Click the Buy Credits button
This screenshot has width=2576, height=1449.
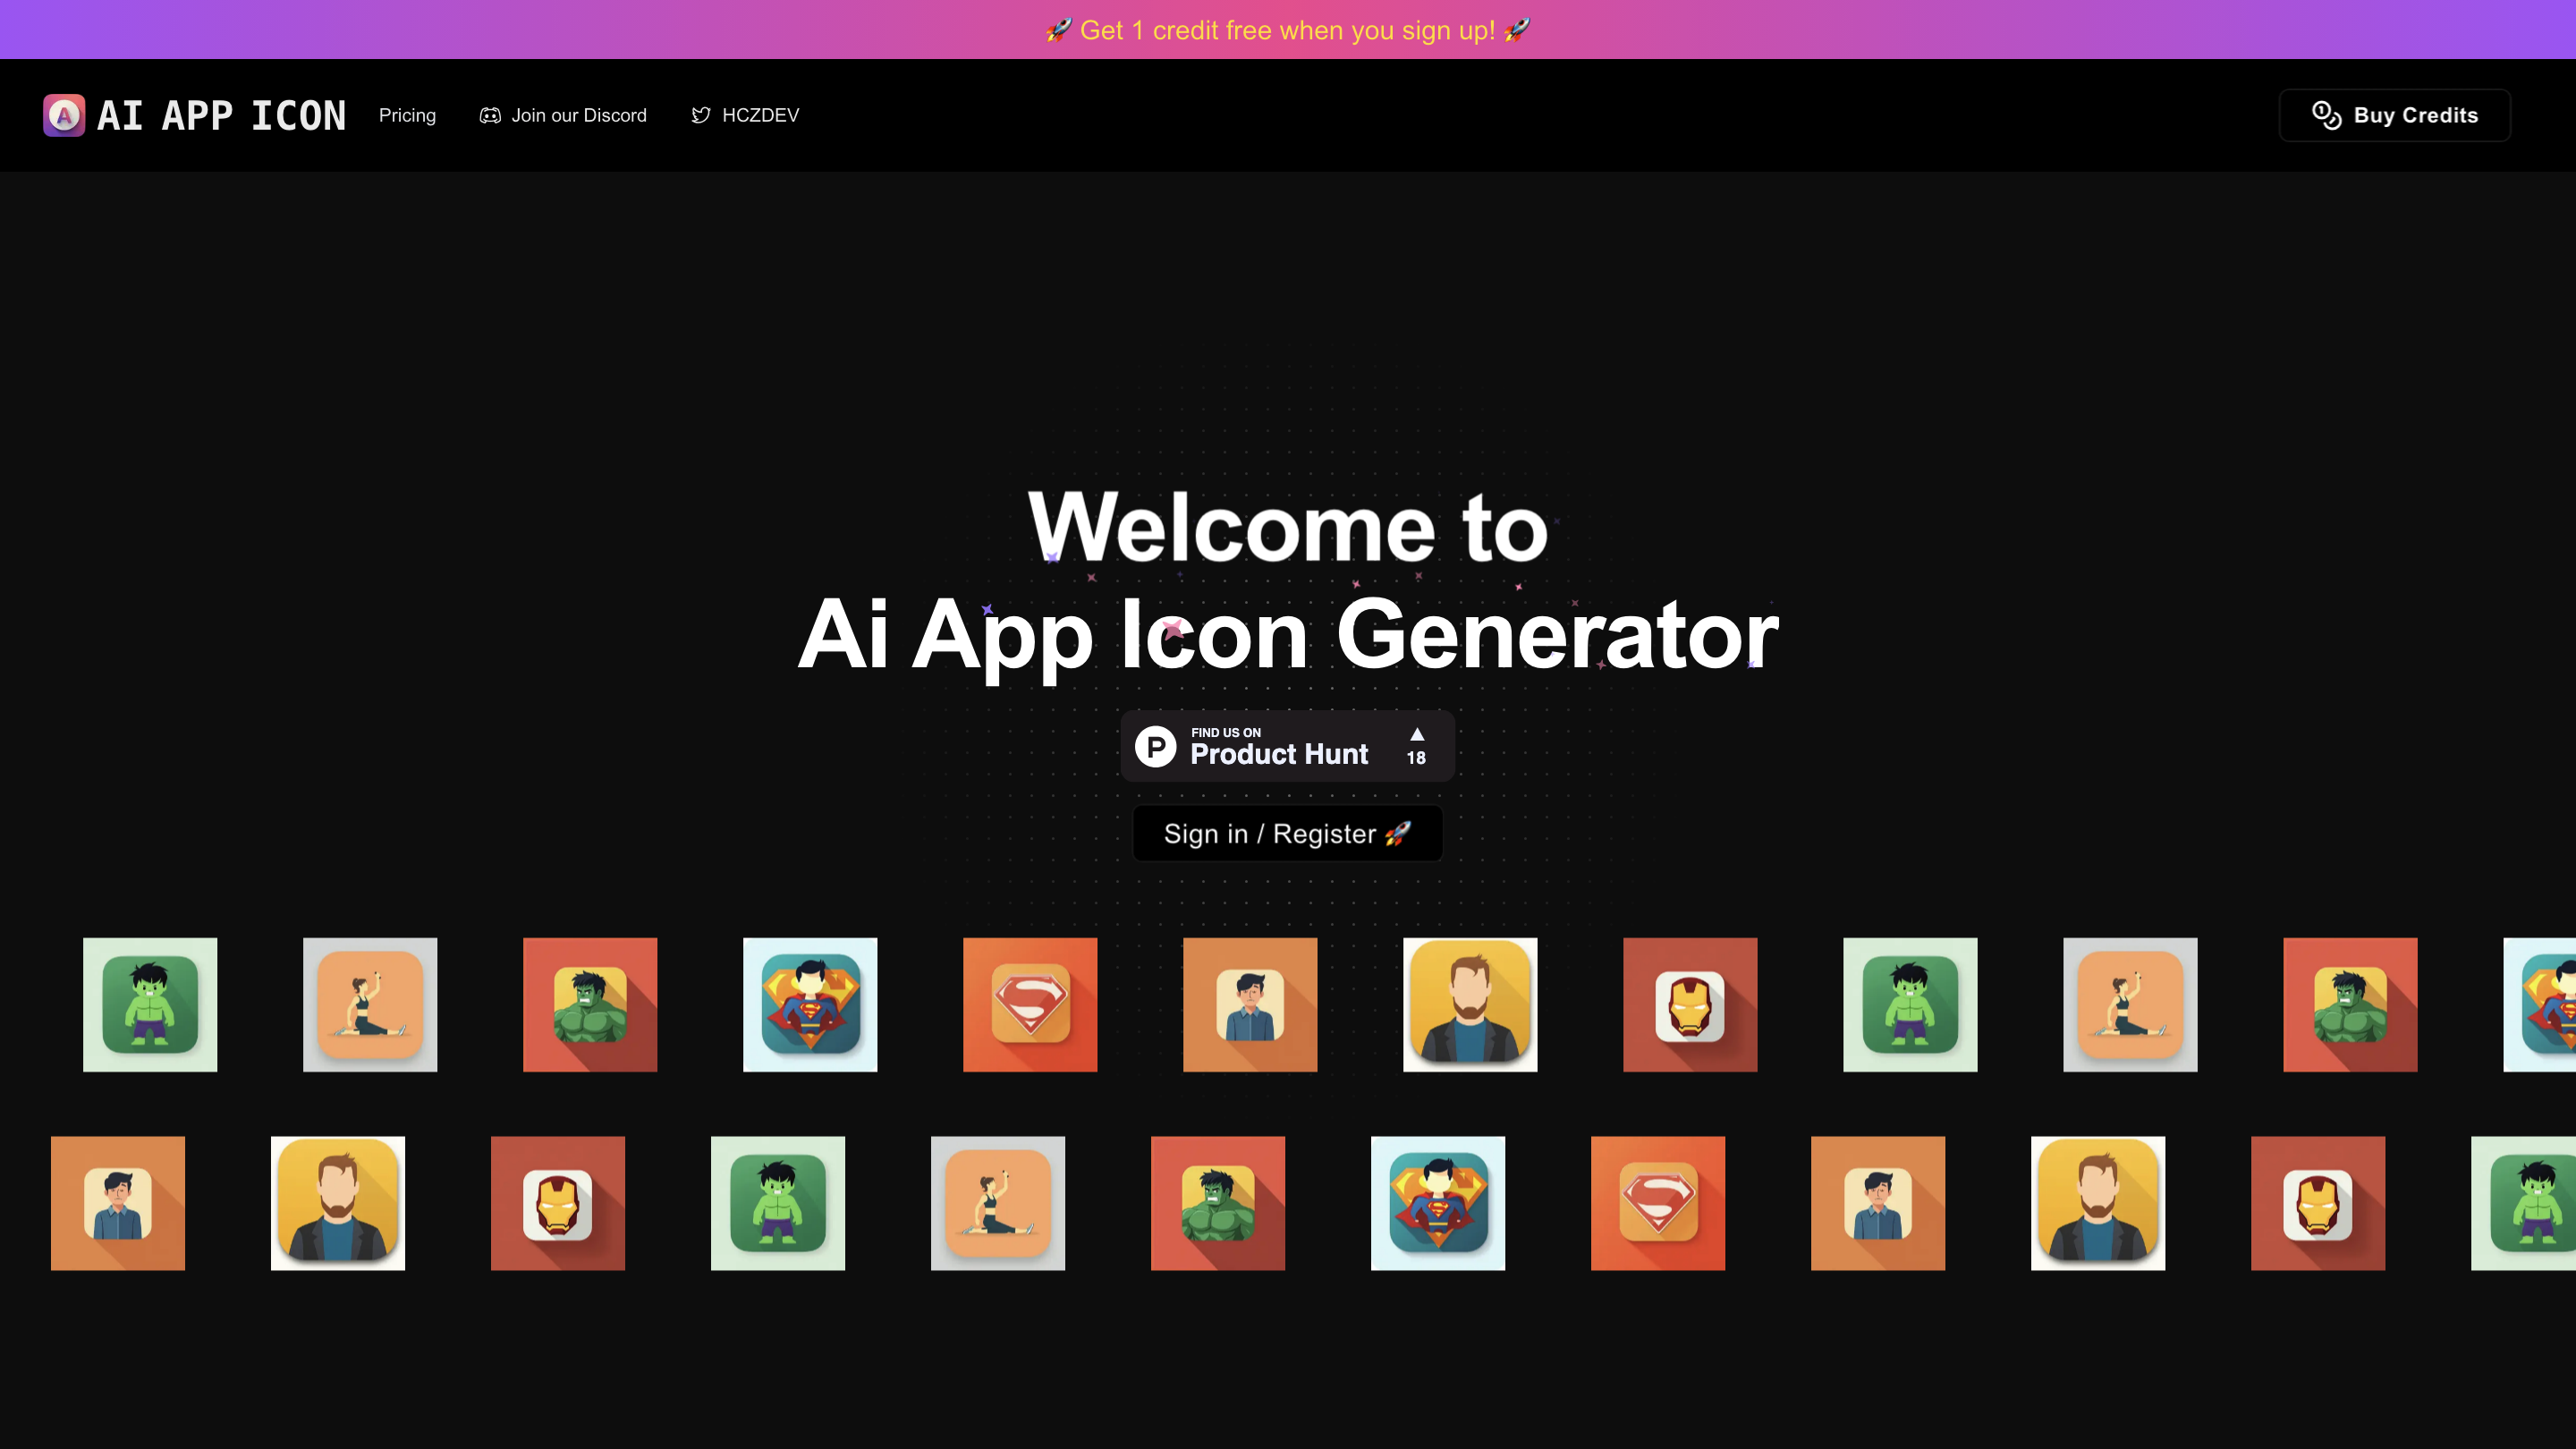pyautogui.click(x=2394, y=115)
